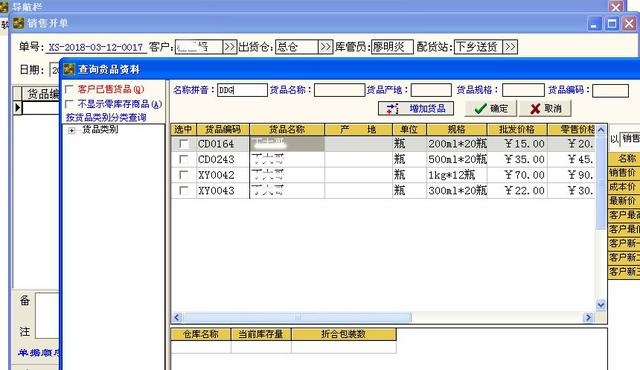Image resolution: width=640 pixels, height=370 pixels.
Task: Sort by the 货品编码 column header
Action: (223, 130)
